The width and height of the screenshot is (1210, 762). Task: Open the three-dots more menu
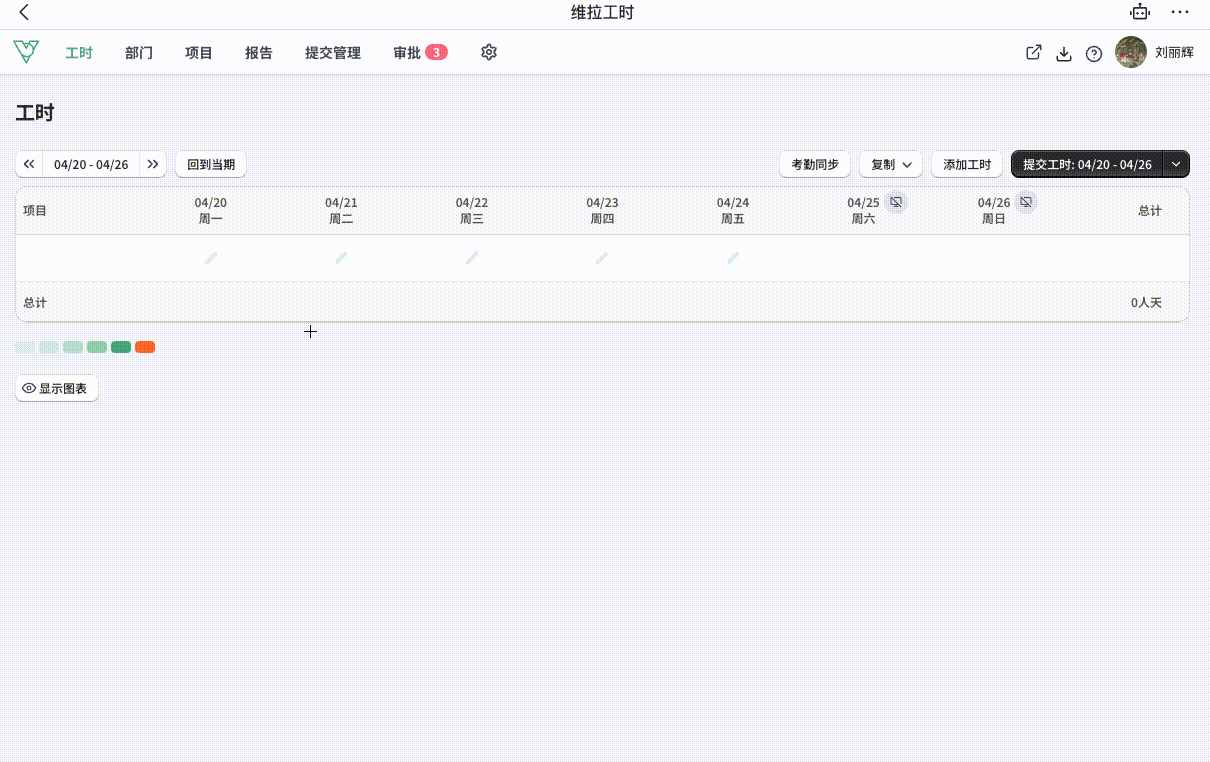pyautogui.click(x=1180, y=13)
